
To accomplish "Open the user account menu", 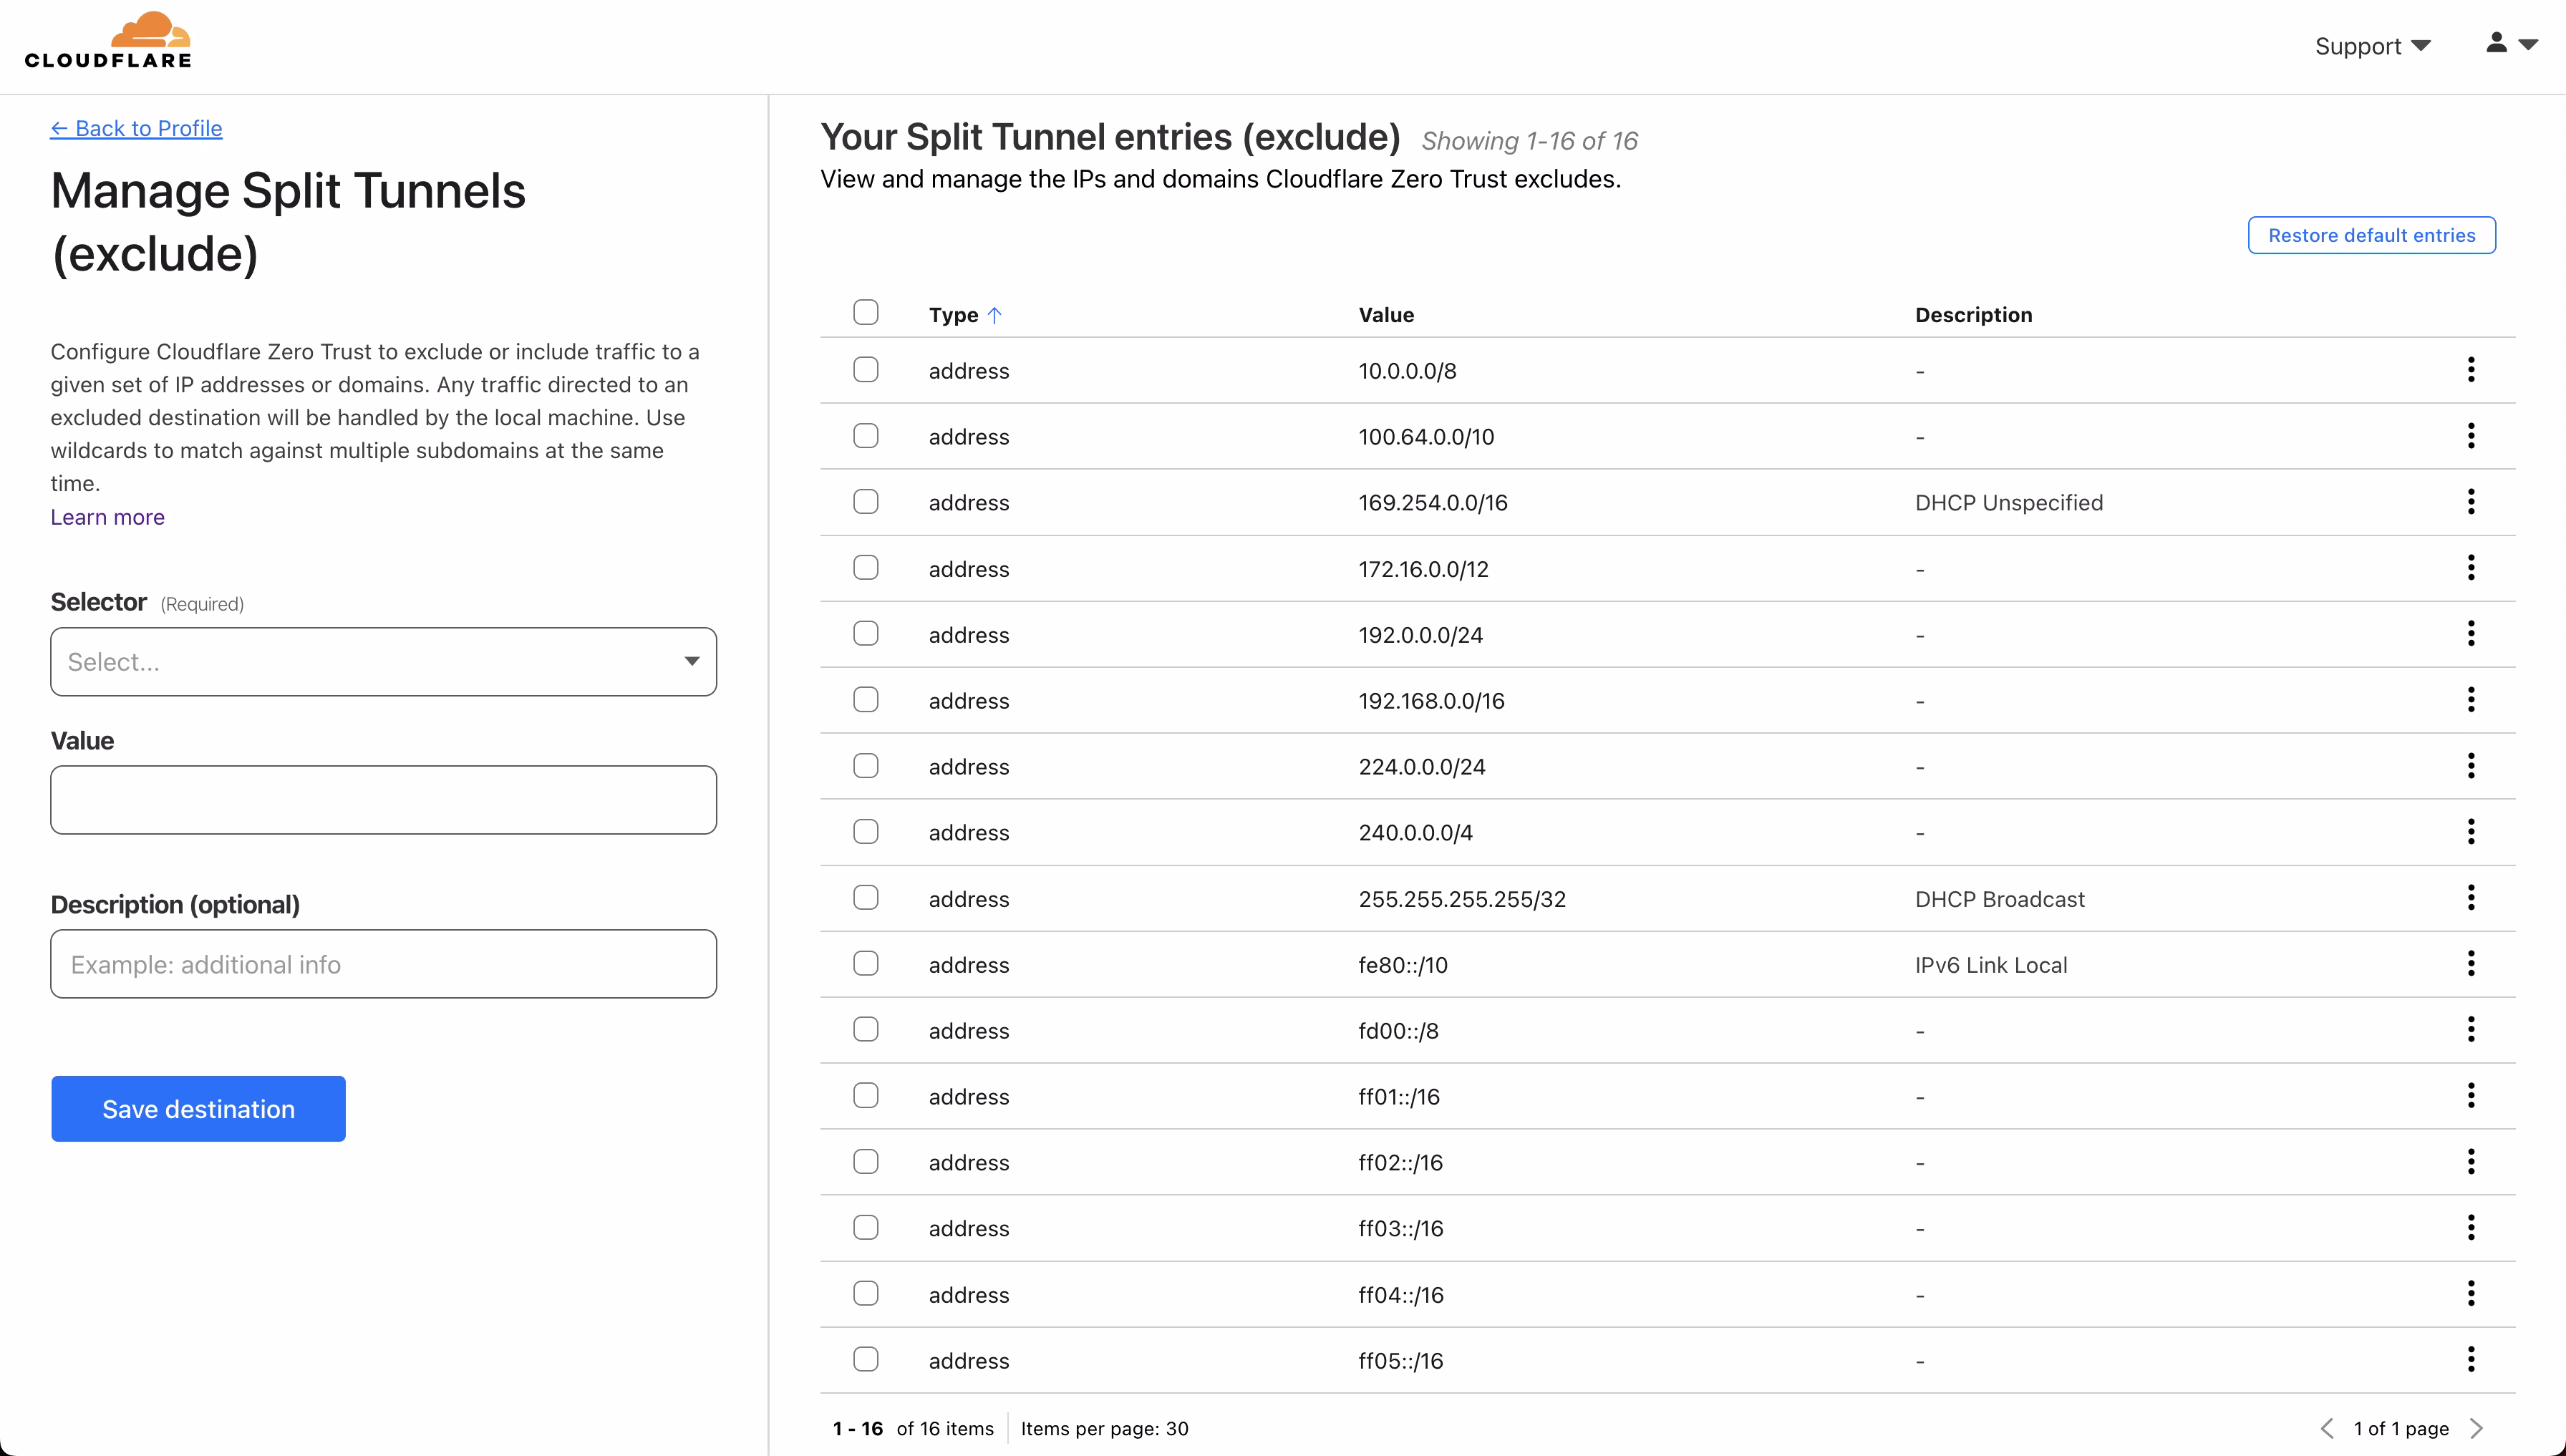I will 2511,43.
